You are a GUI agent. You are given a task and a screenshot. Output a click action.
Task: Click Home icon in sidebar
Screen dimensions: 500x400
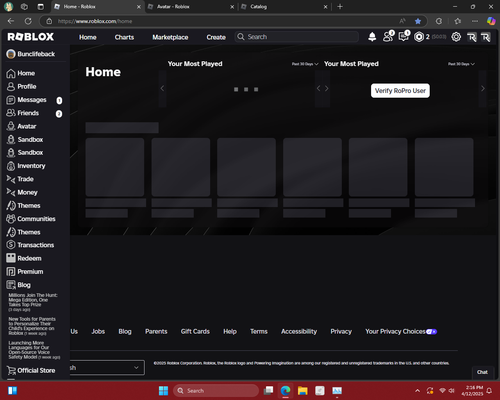(x=11, y=73)
